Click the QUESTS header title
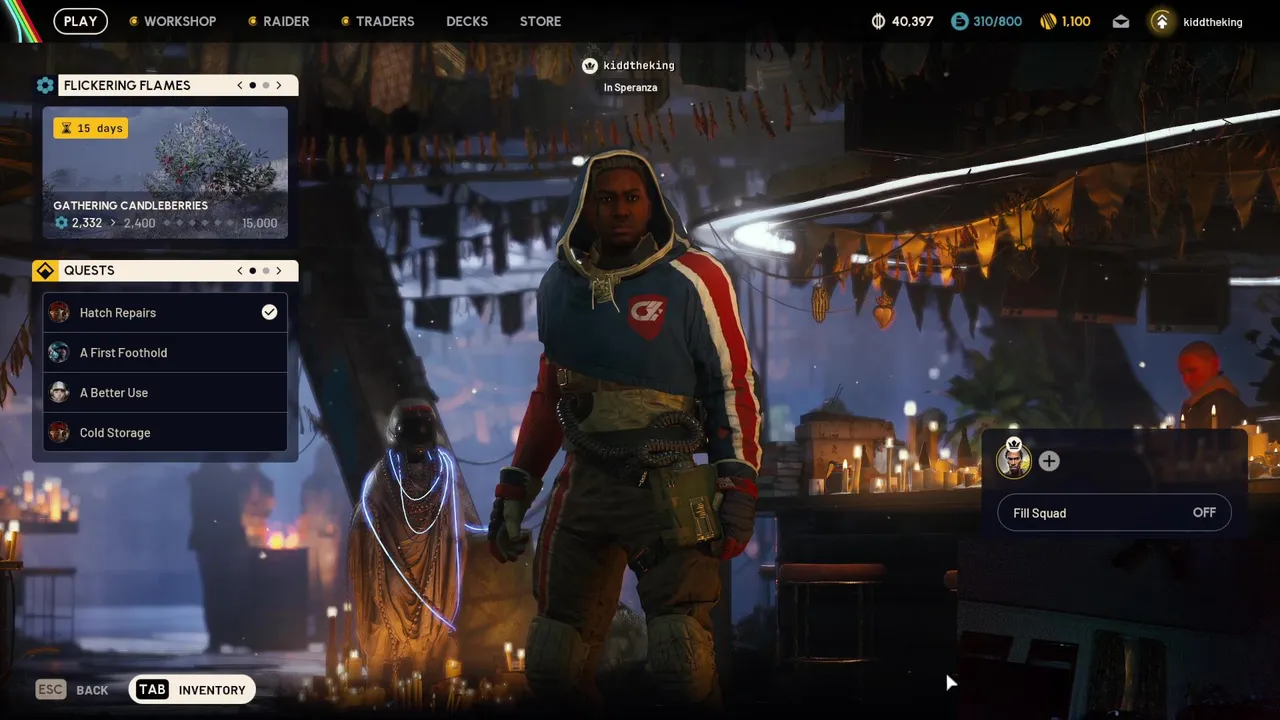This screenshot has width=1280, height=720. pos(89,270)
